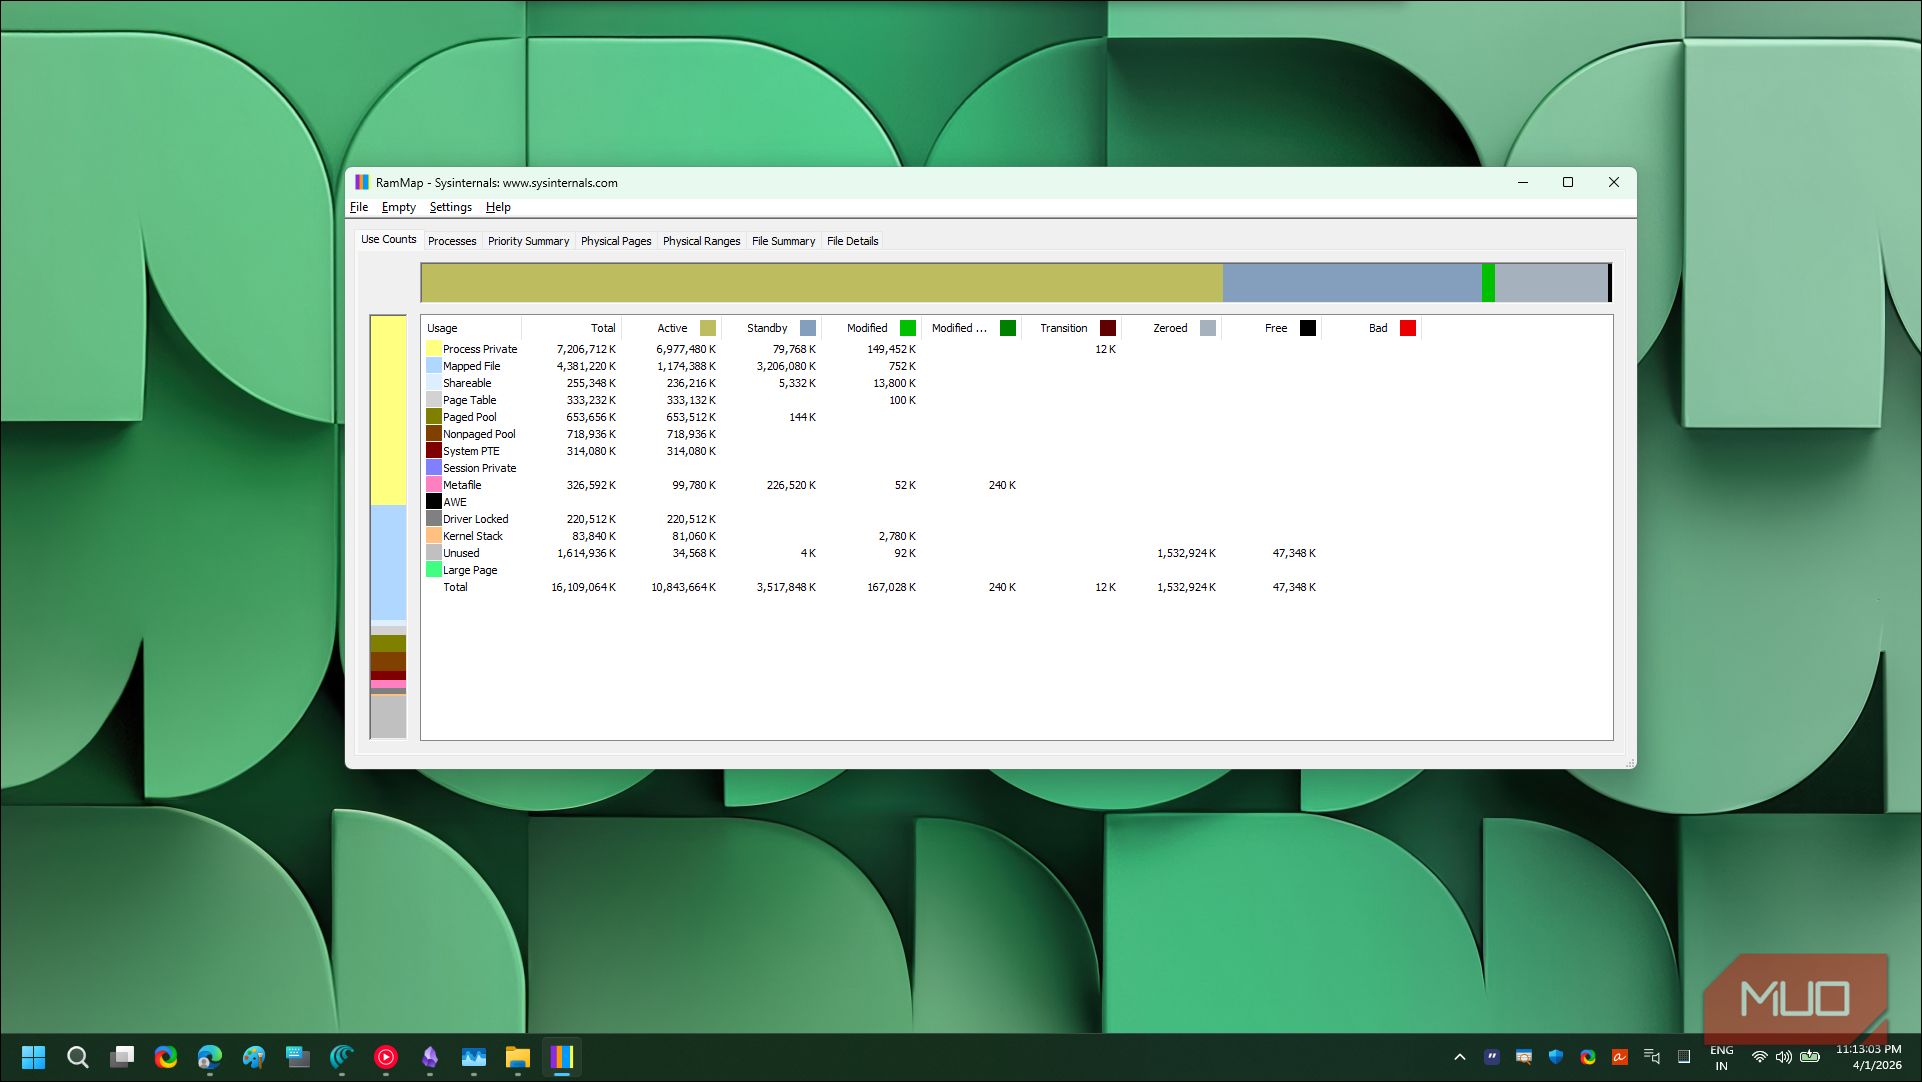Viewport: 1922px width, 1082px height.
Task: Click the battery tray icon
Action: pyautogui.click(x=1810, y=1057)
